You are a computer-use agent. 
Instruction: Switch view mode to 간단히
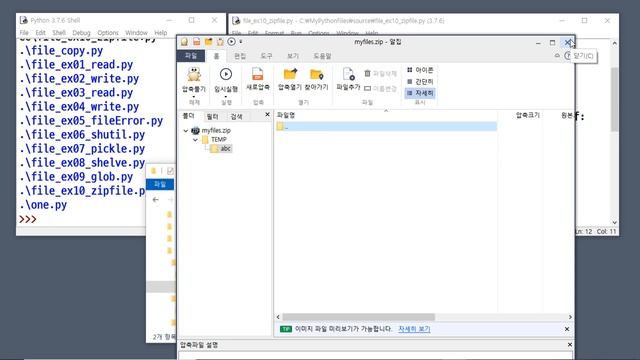coord(420,82)
